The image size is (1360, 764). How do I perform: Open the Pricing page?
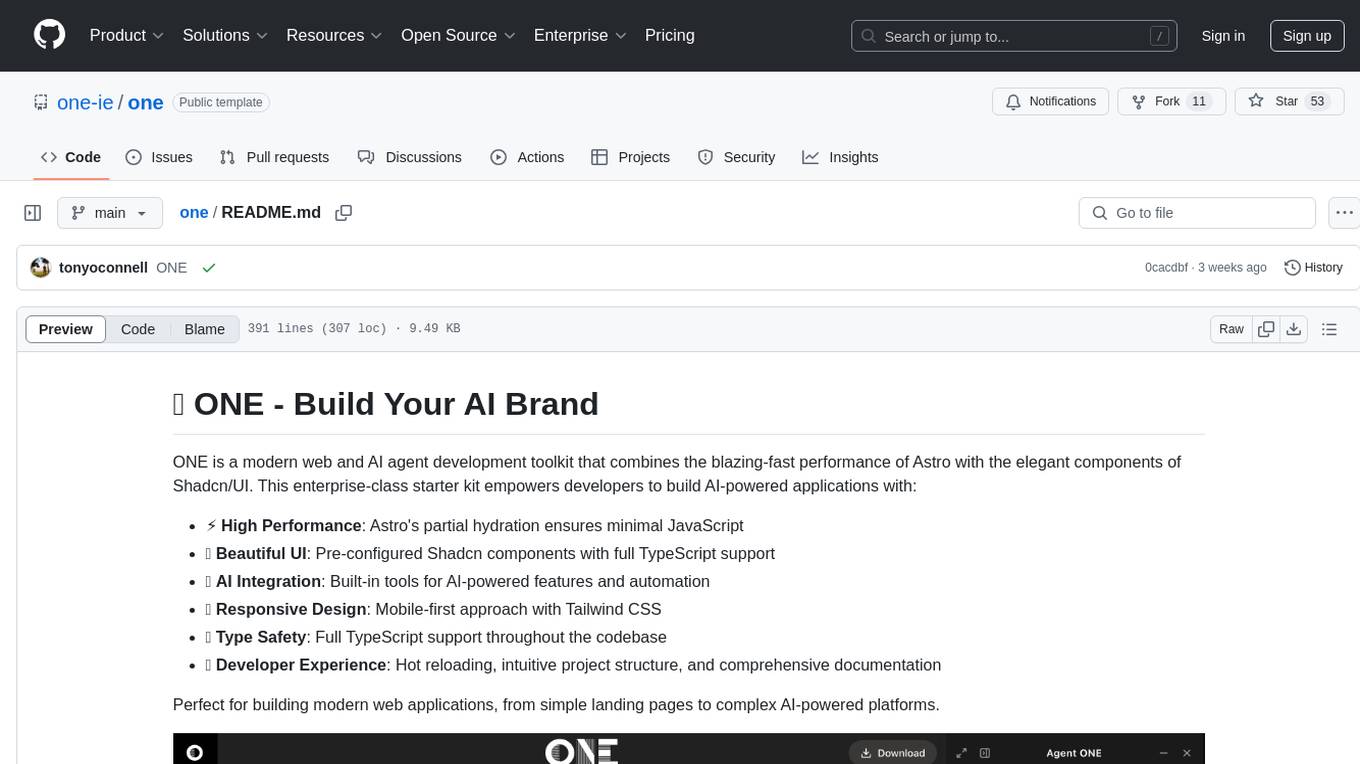(670, 35)
